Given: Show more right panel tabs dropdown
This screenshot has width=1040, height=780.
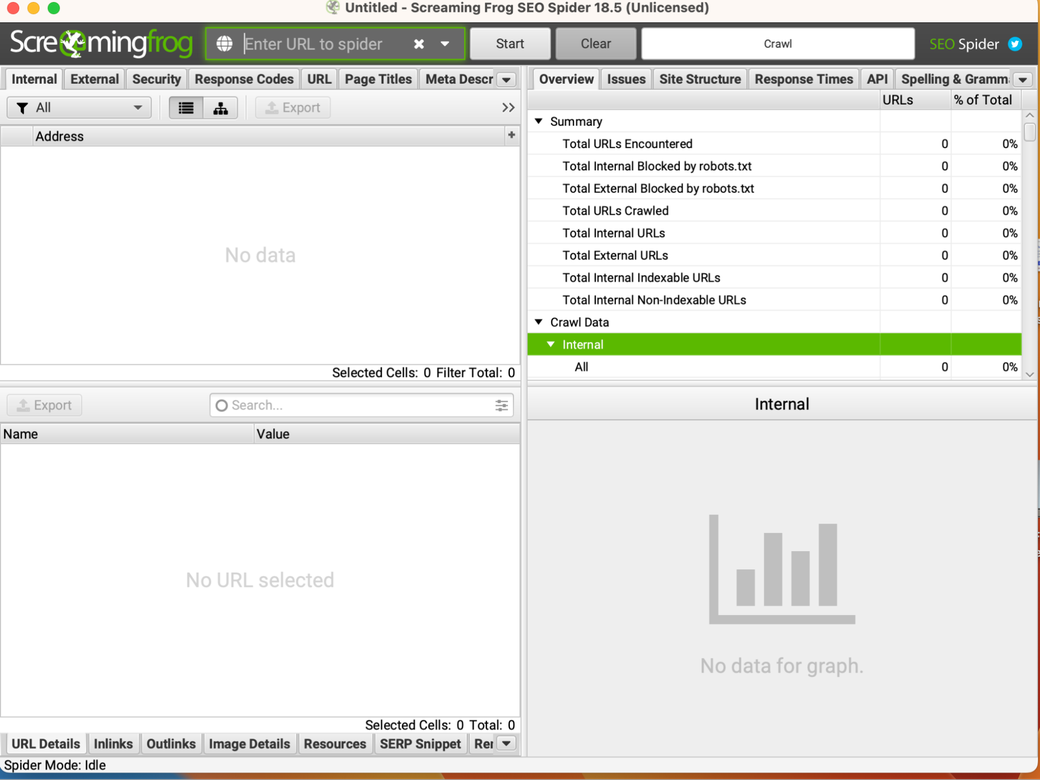Looking at the screenshot, I should click(1023, 80).
